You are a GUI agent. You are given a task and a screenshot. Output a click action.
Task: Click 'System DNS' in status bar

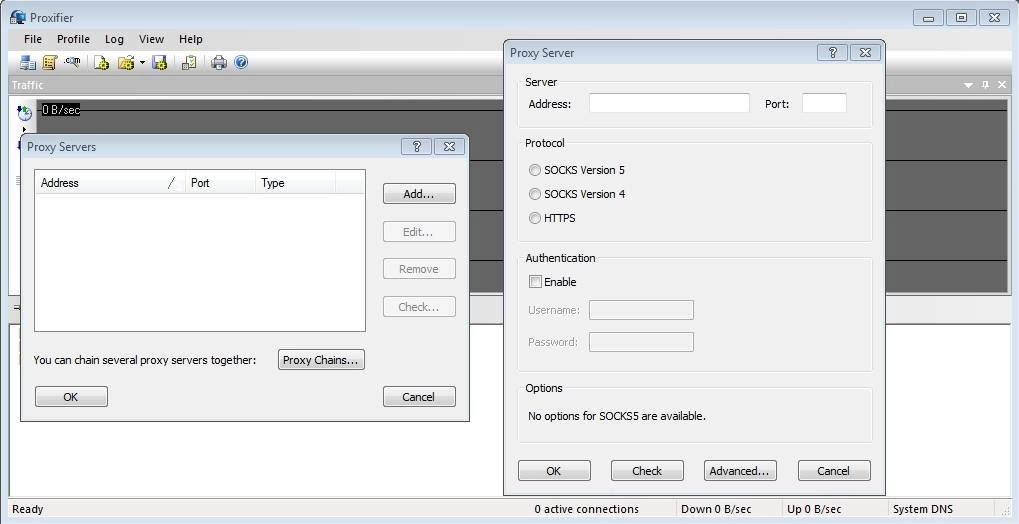[923, 510]
